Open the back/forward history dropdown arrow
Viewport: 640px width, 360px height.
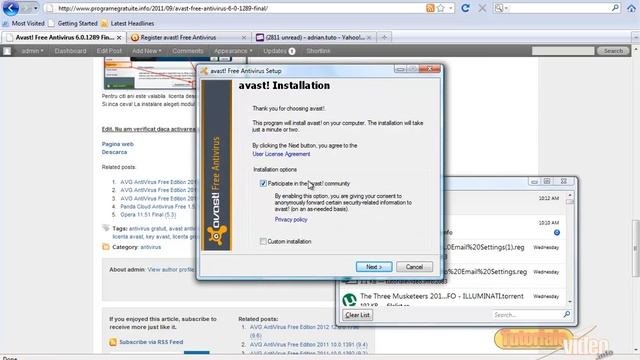[36, 8]
